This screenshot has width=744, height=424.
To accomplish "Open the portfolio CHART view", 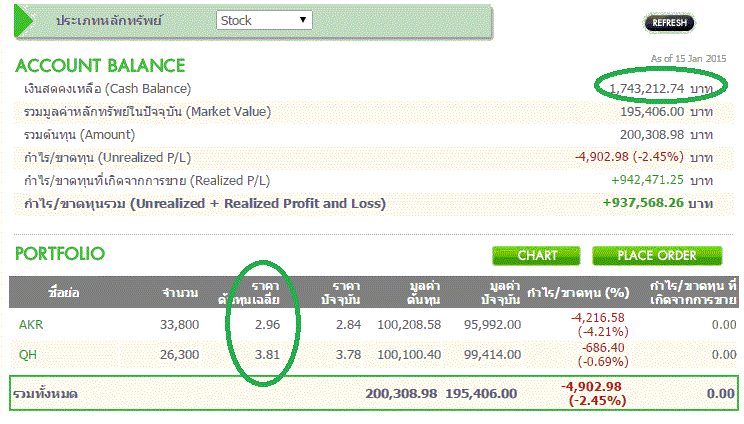I will (x=537, y=255).
